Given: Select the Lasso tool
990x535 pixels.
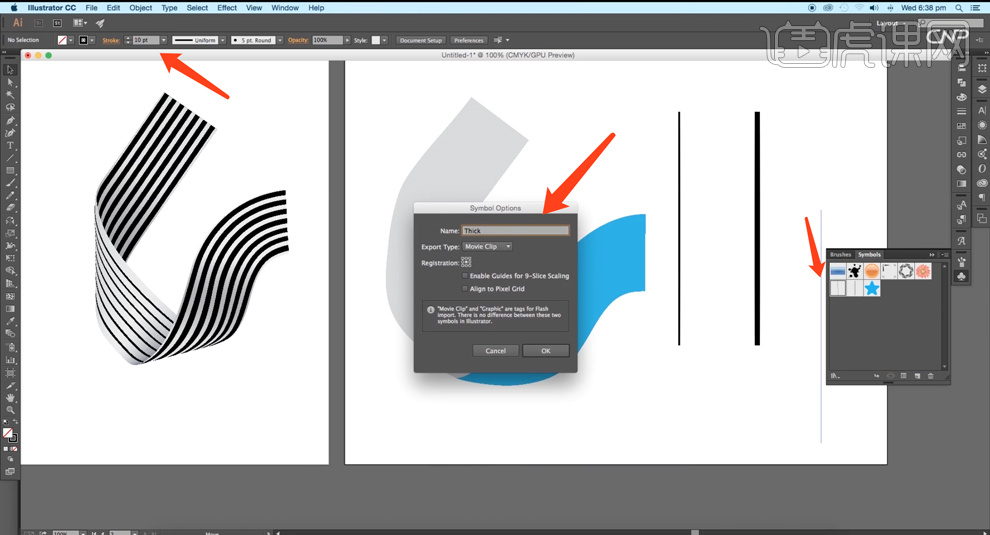Looking at the screenshot, I should [x=10, y=107].
